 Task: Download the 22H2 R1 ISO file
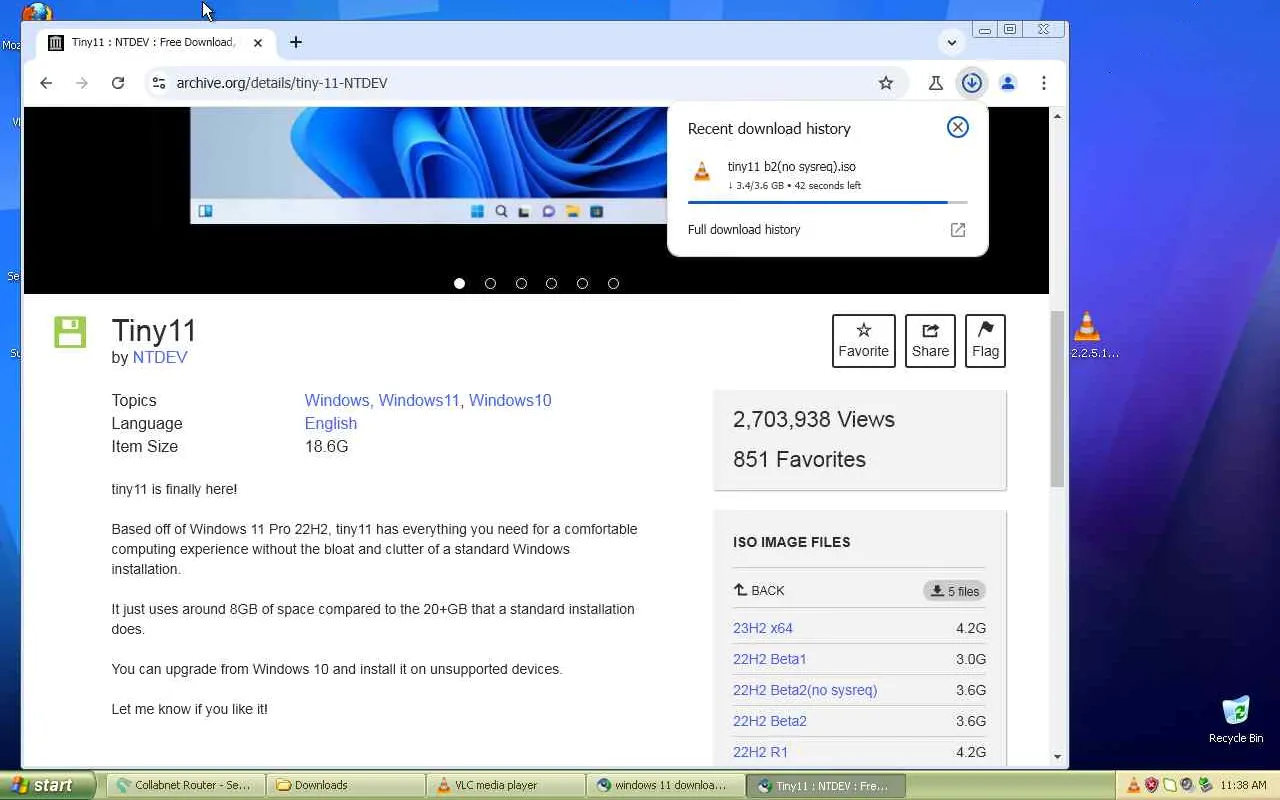click(x=761, y=752)
